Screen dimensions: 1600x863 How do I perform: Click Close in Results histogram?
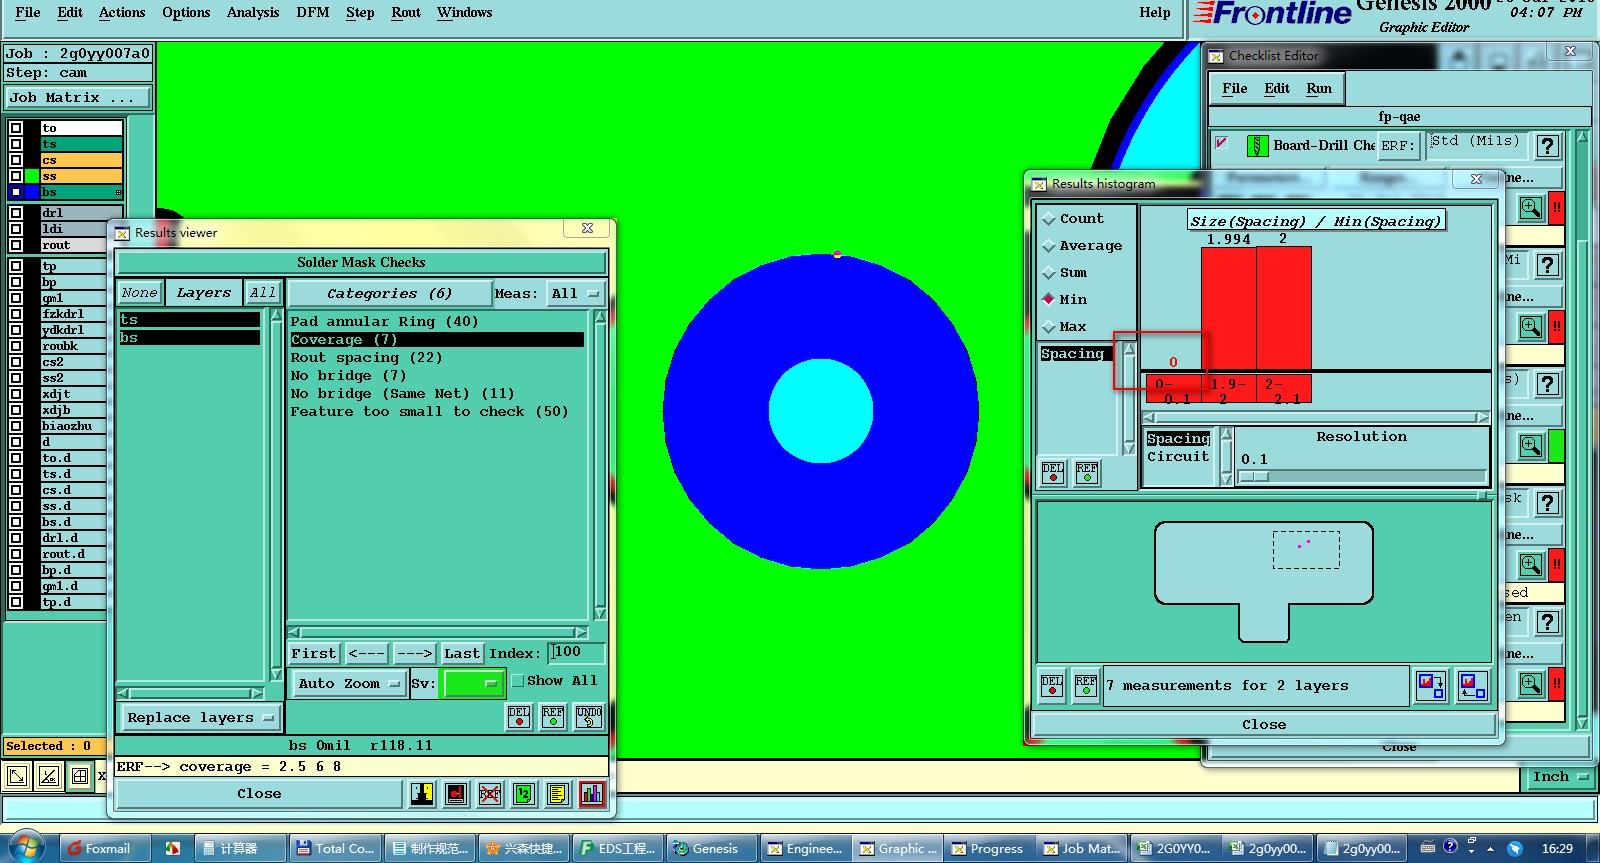tap(1264, 724)
